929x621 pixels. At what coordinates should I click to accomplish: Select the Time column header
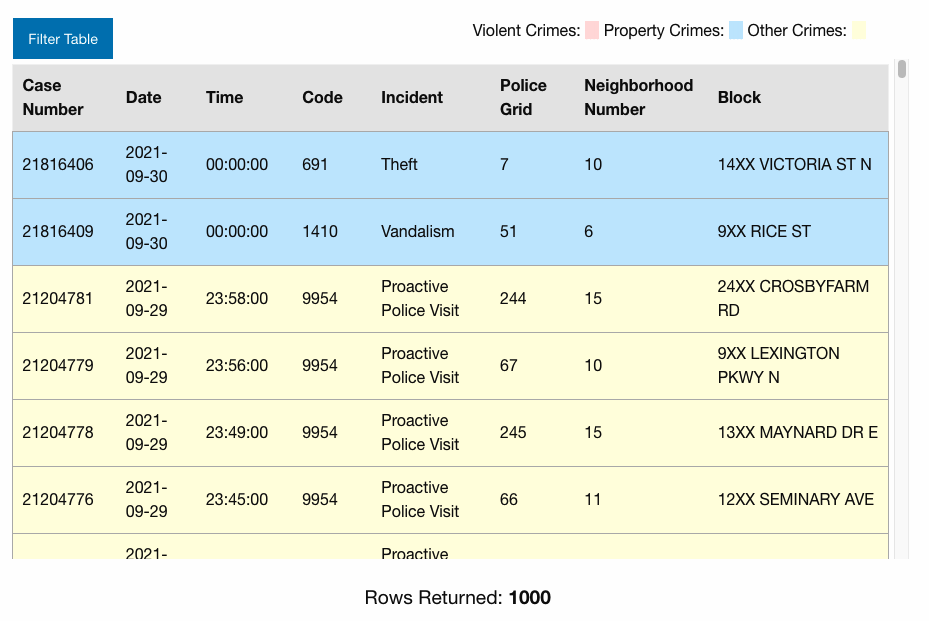tap(225, 98)
